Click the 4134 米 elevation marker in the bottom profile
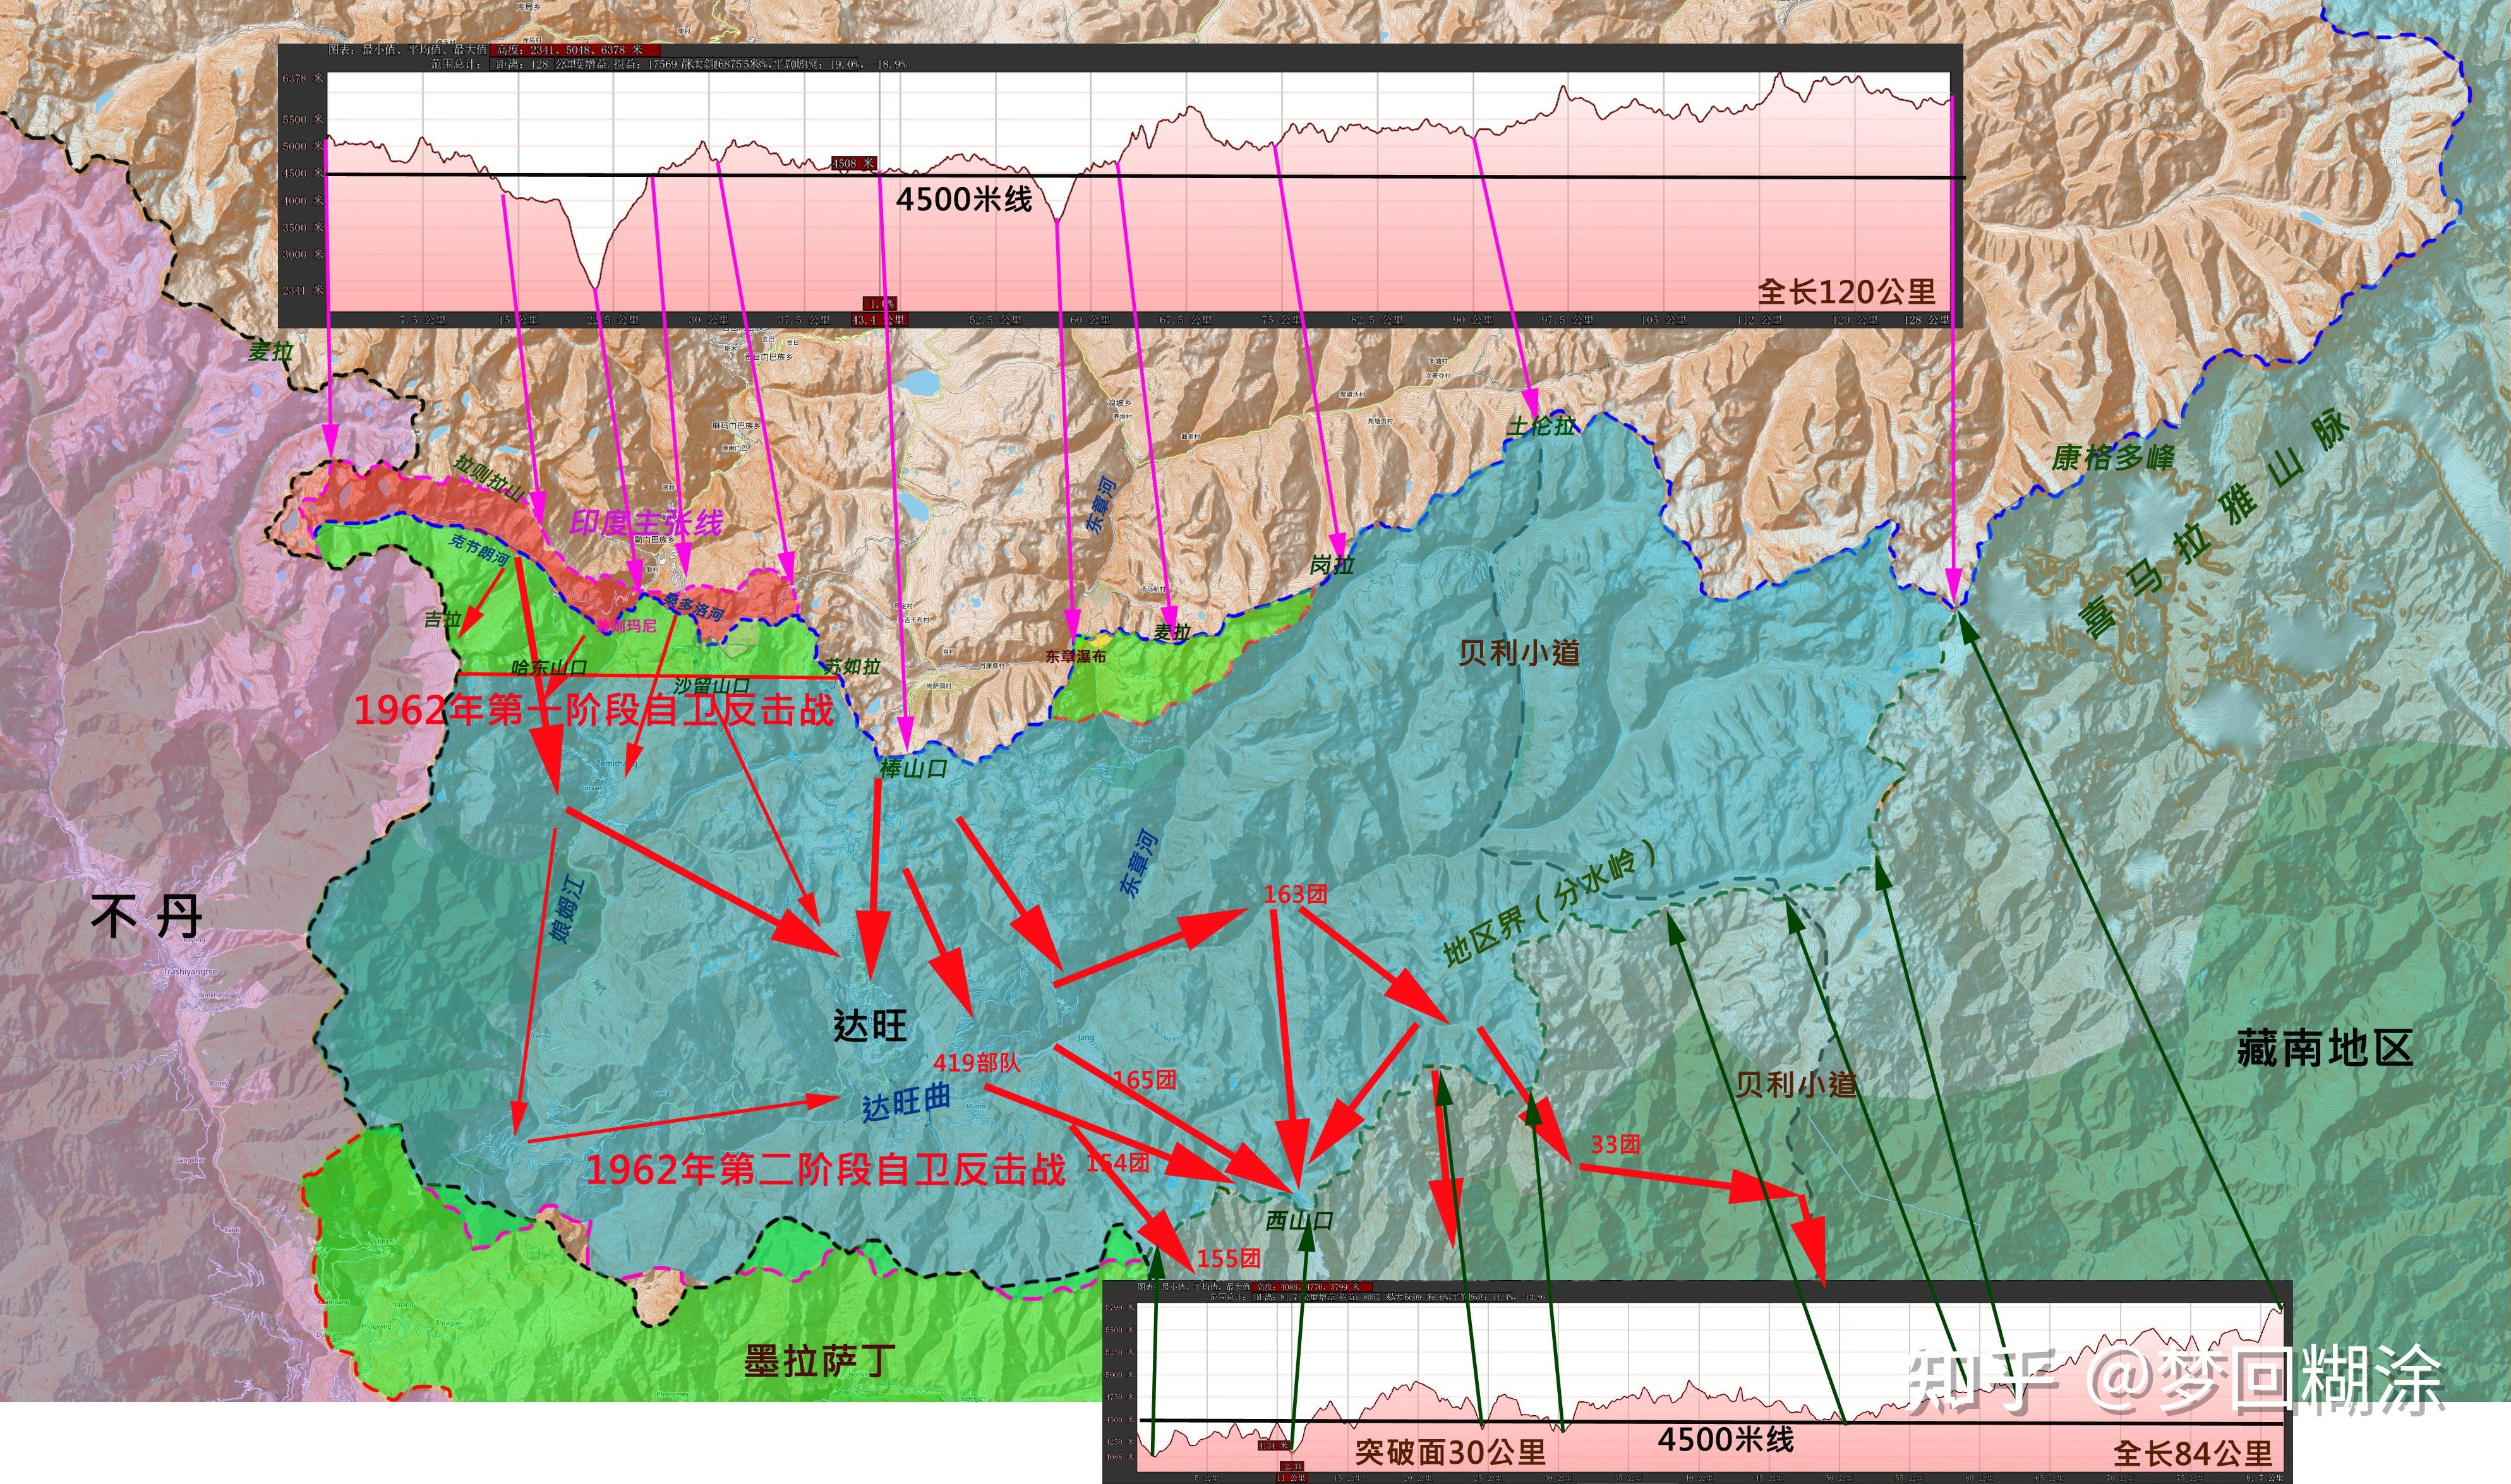This screenshot has width=2511, height=1484. click(1273, 1445)
